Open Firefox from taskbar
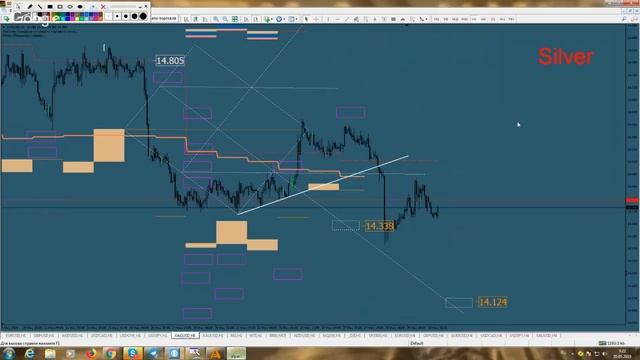Image resolution: width=640 pixels, height=360 pixels. click(91, 353)
